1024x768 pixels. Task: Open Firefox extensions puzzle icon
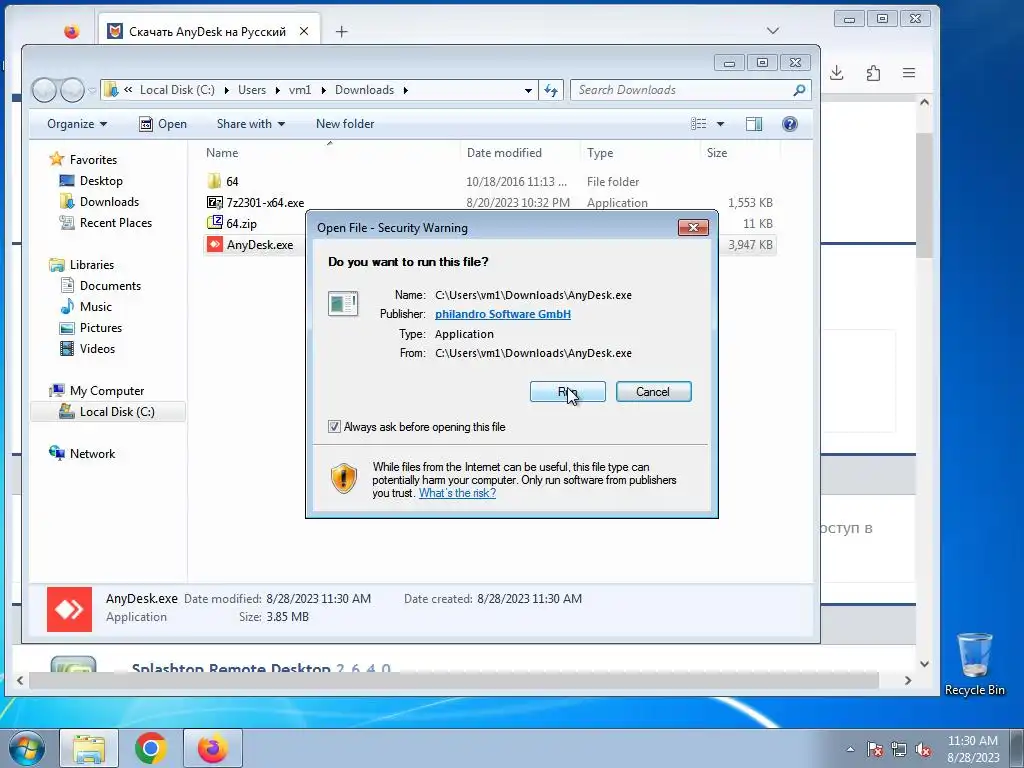[873, 72]
